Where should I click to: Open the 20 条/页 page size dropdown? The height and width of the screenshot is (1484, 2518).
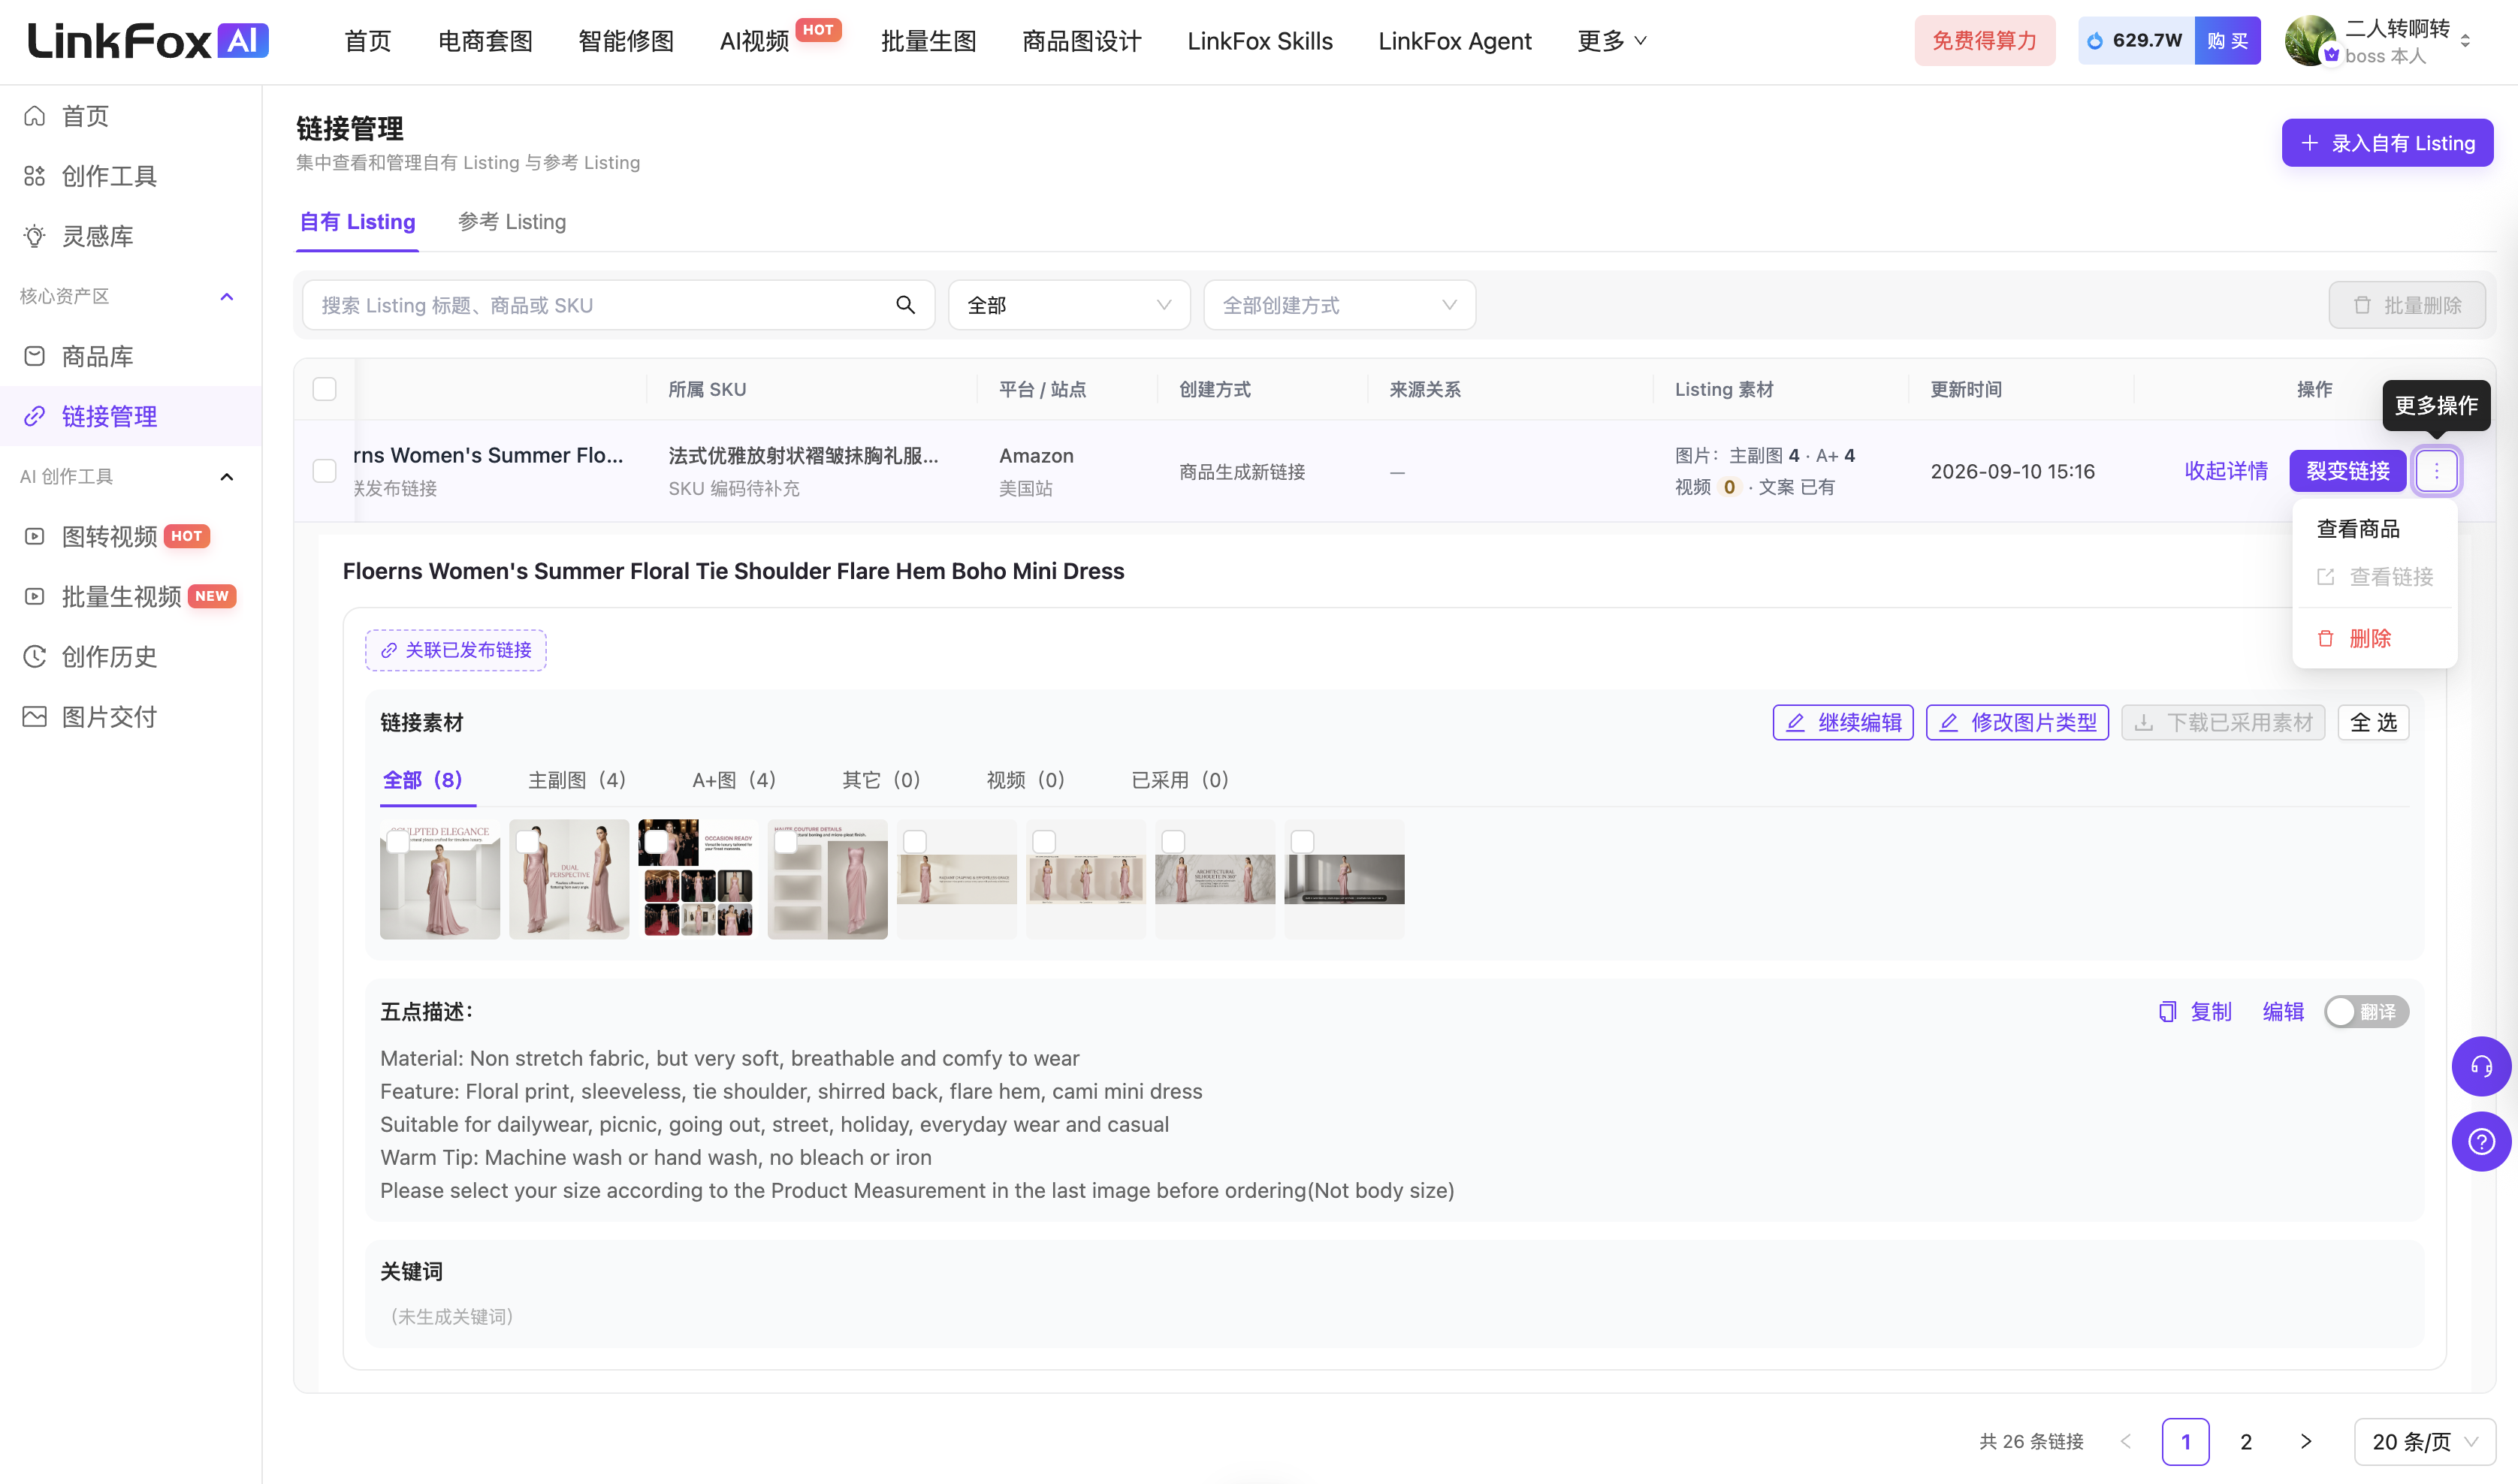tap(2424, 1441)
